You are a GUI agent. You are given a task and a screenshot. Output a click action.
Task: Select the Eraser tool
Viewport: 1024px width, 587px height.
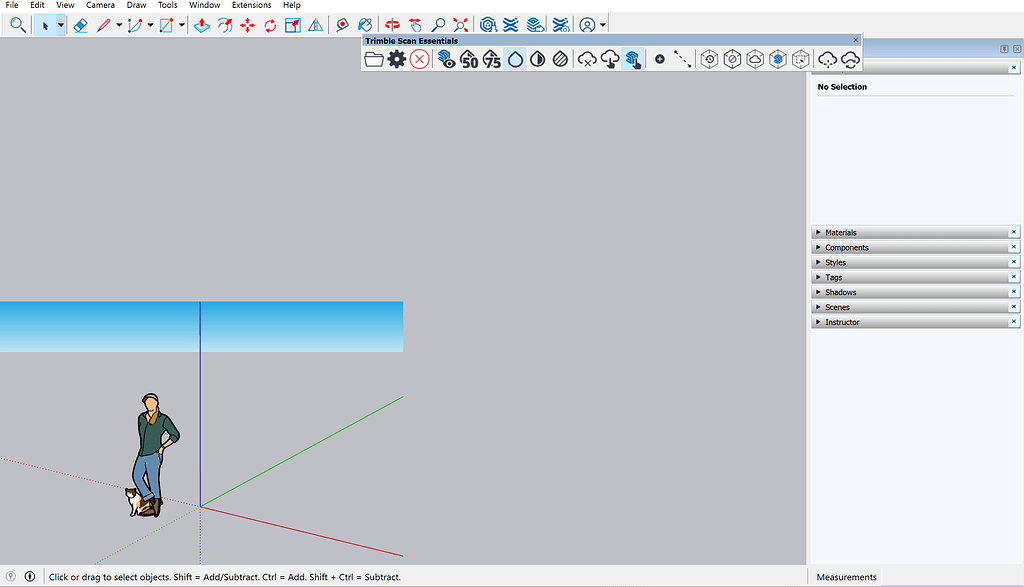point(80,24)
